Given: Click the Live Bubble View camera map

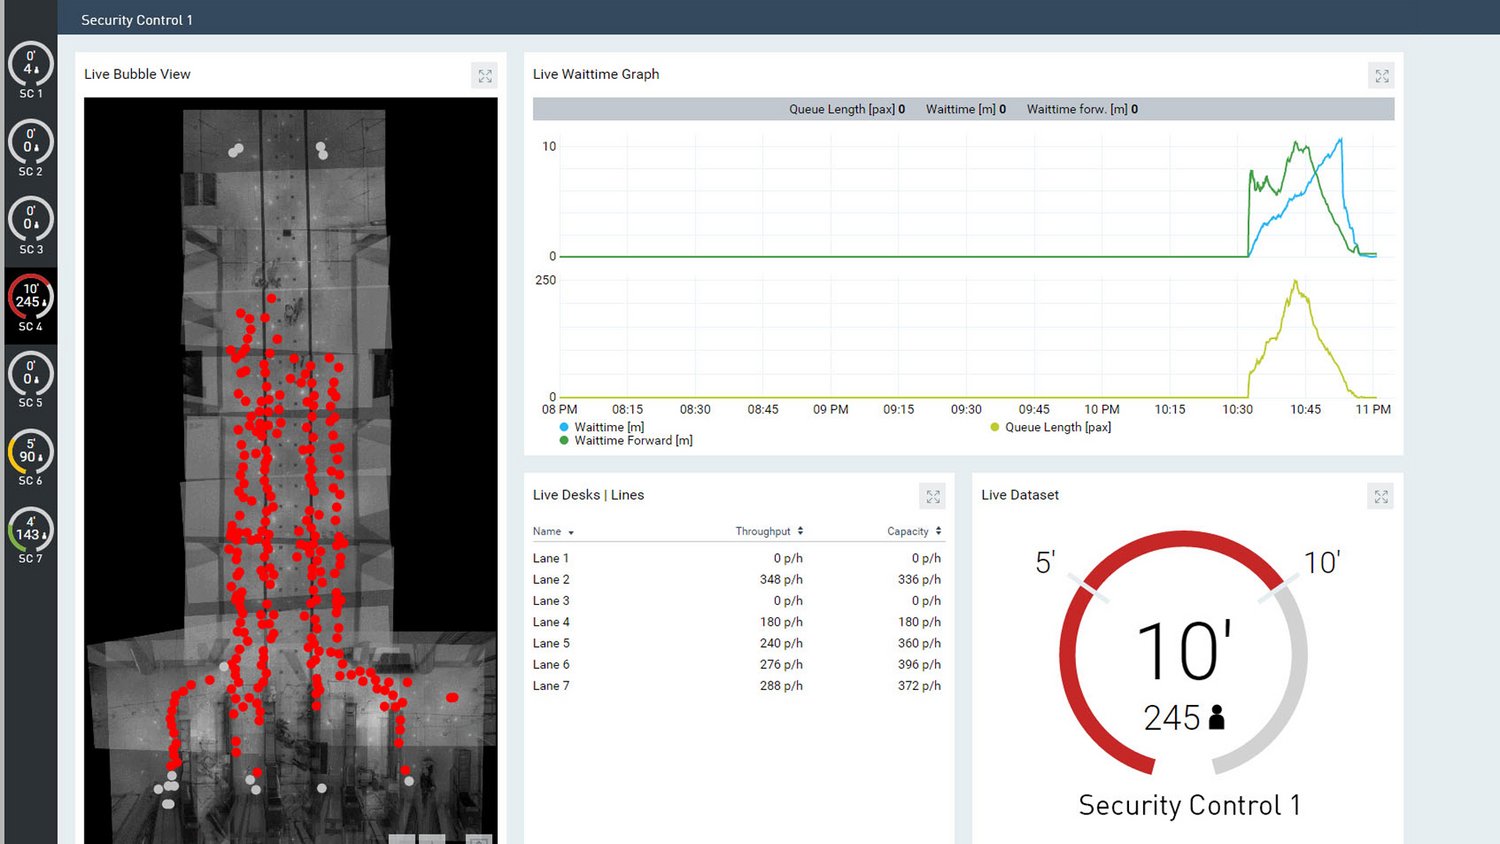Looking at the screenshot, I should tap(291, 470).
